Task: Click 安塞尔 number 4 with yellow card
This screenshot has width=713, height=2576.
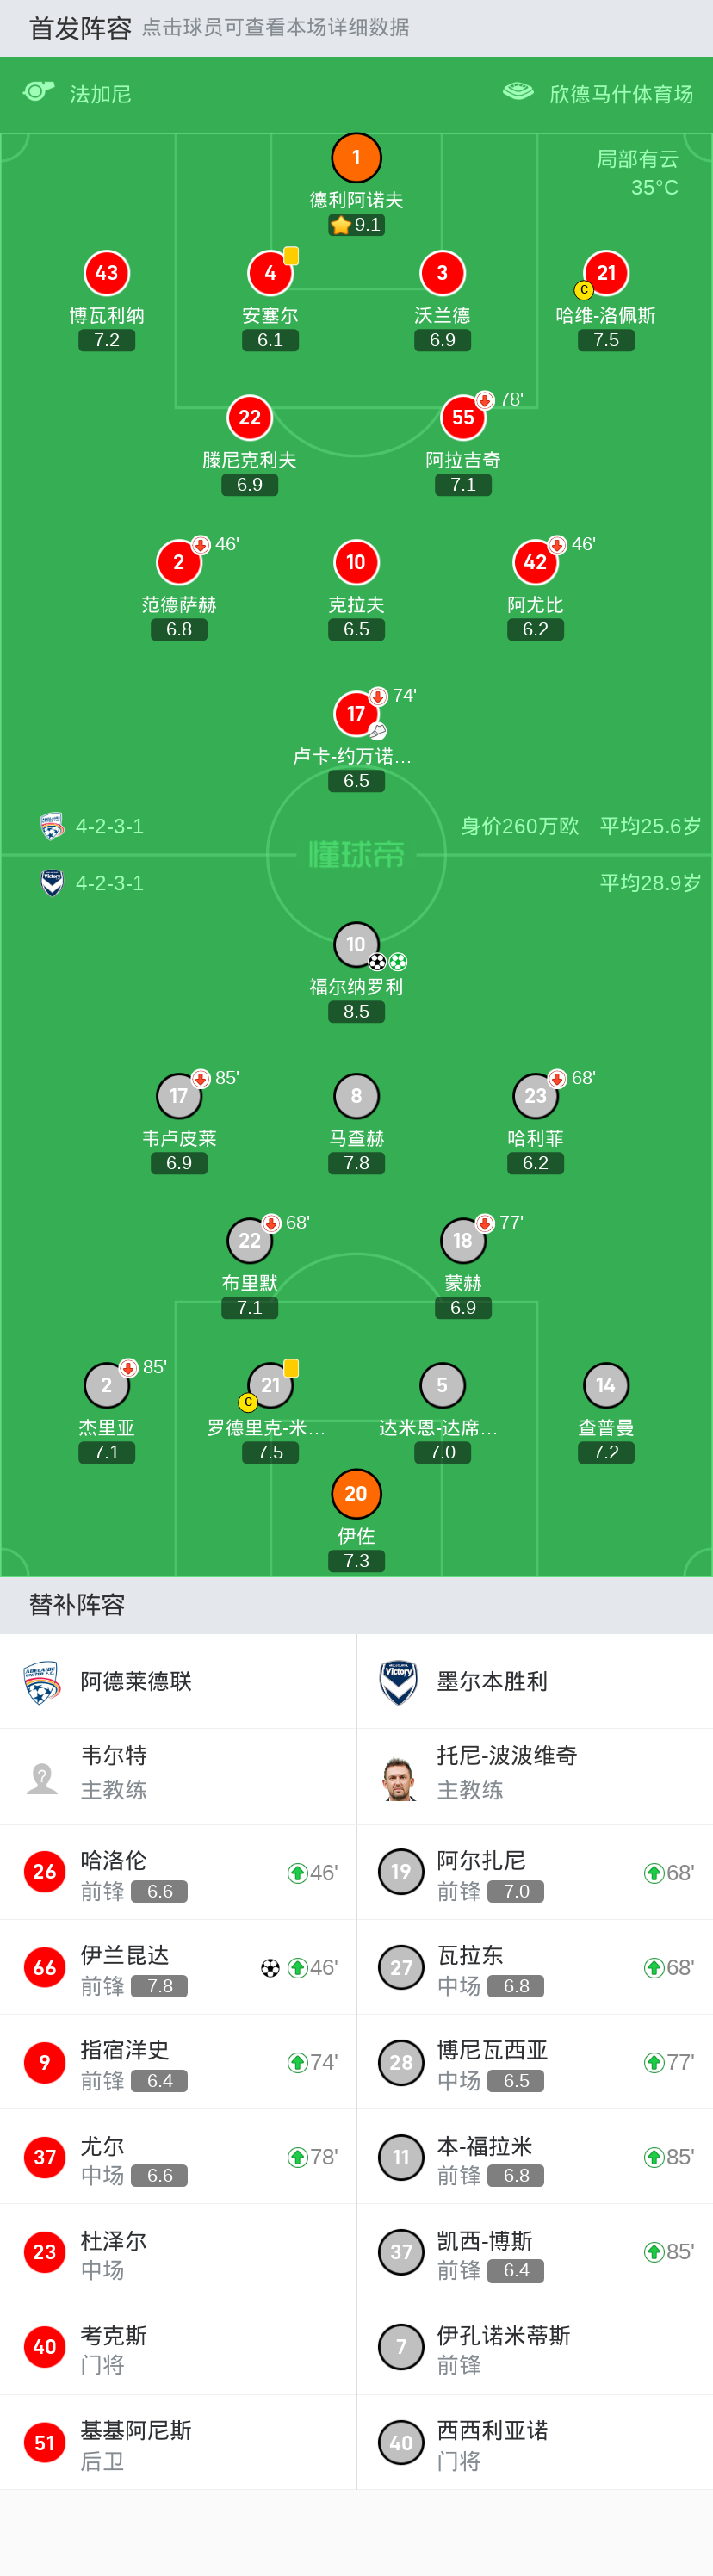Action: pos(270,273)
